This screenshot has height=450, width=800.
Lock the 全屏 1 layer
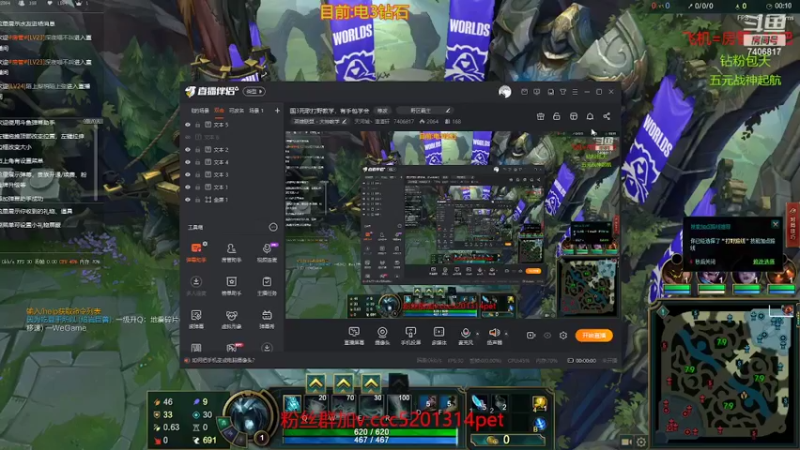[x=197, y=199]
